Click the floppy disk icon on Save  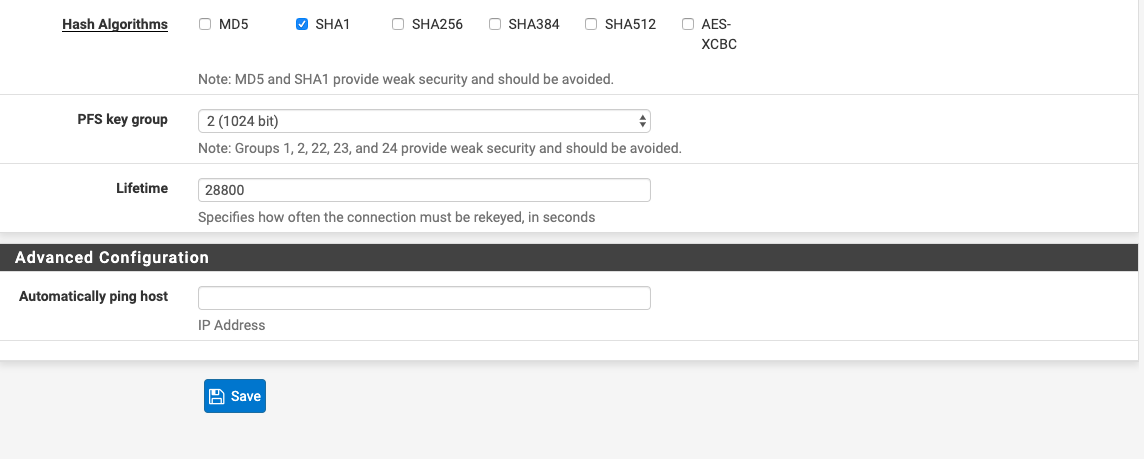[x=217, y=396]
